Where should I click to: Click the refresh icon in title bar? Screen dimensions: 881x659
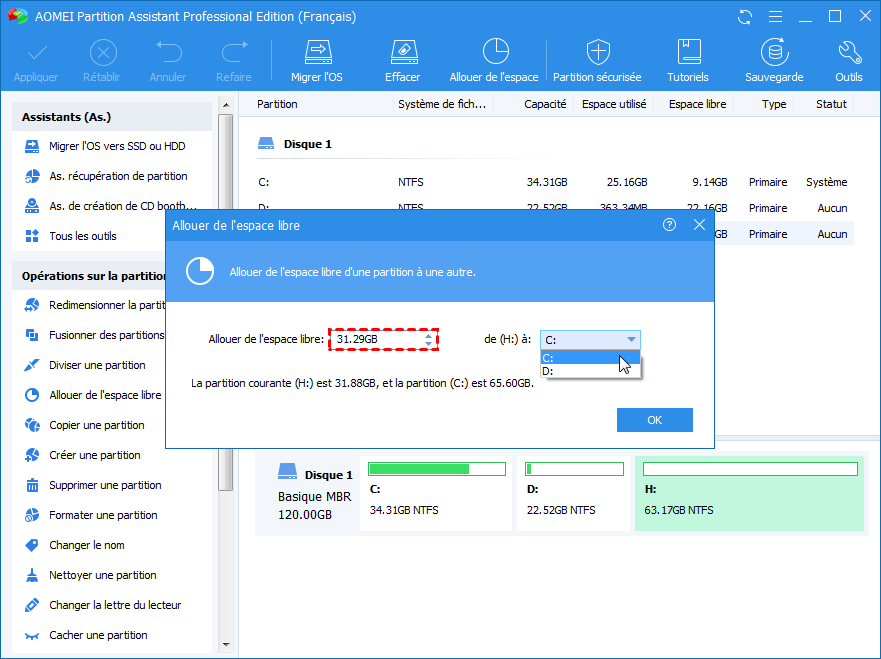tap(745, 17)
